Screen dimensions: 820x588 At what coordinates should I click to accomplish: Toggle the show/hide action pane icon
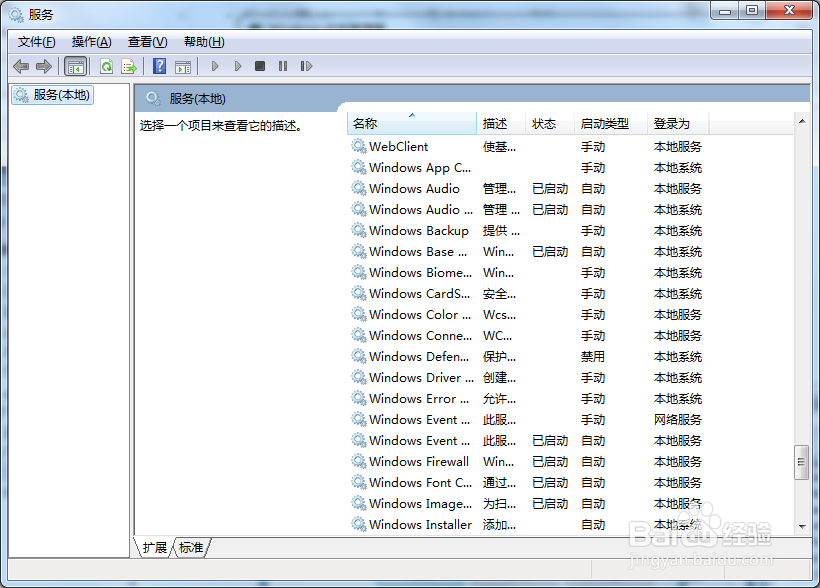point(183,67)
